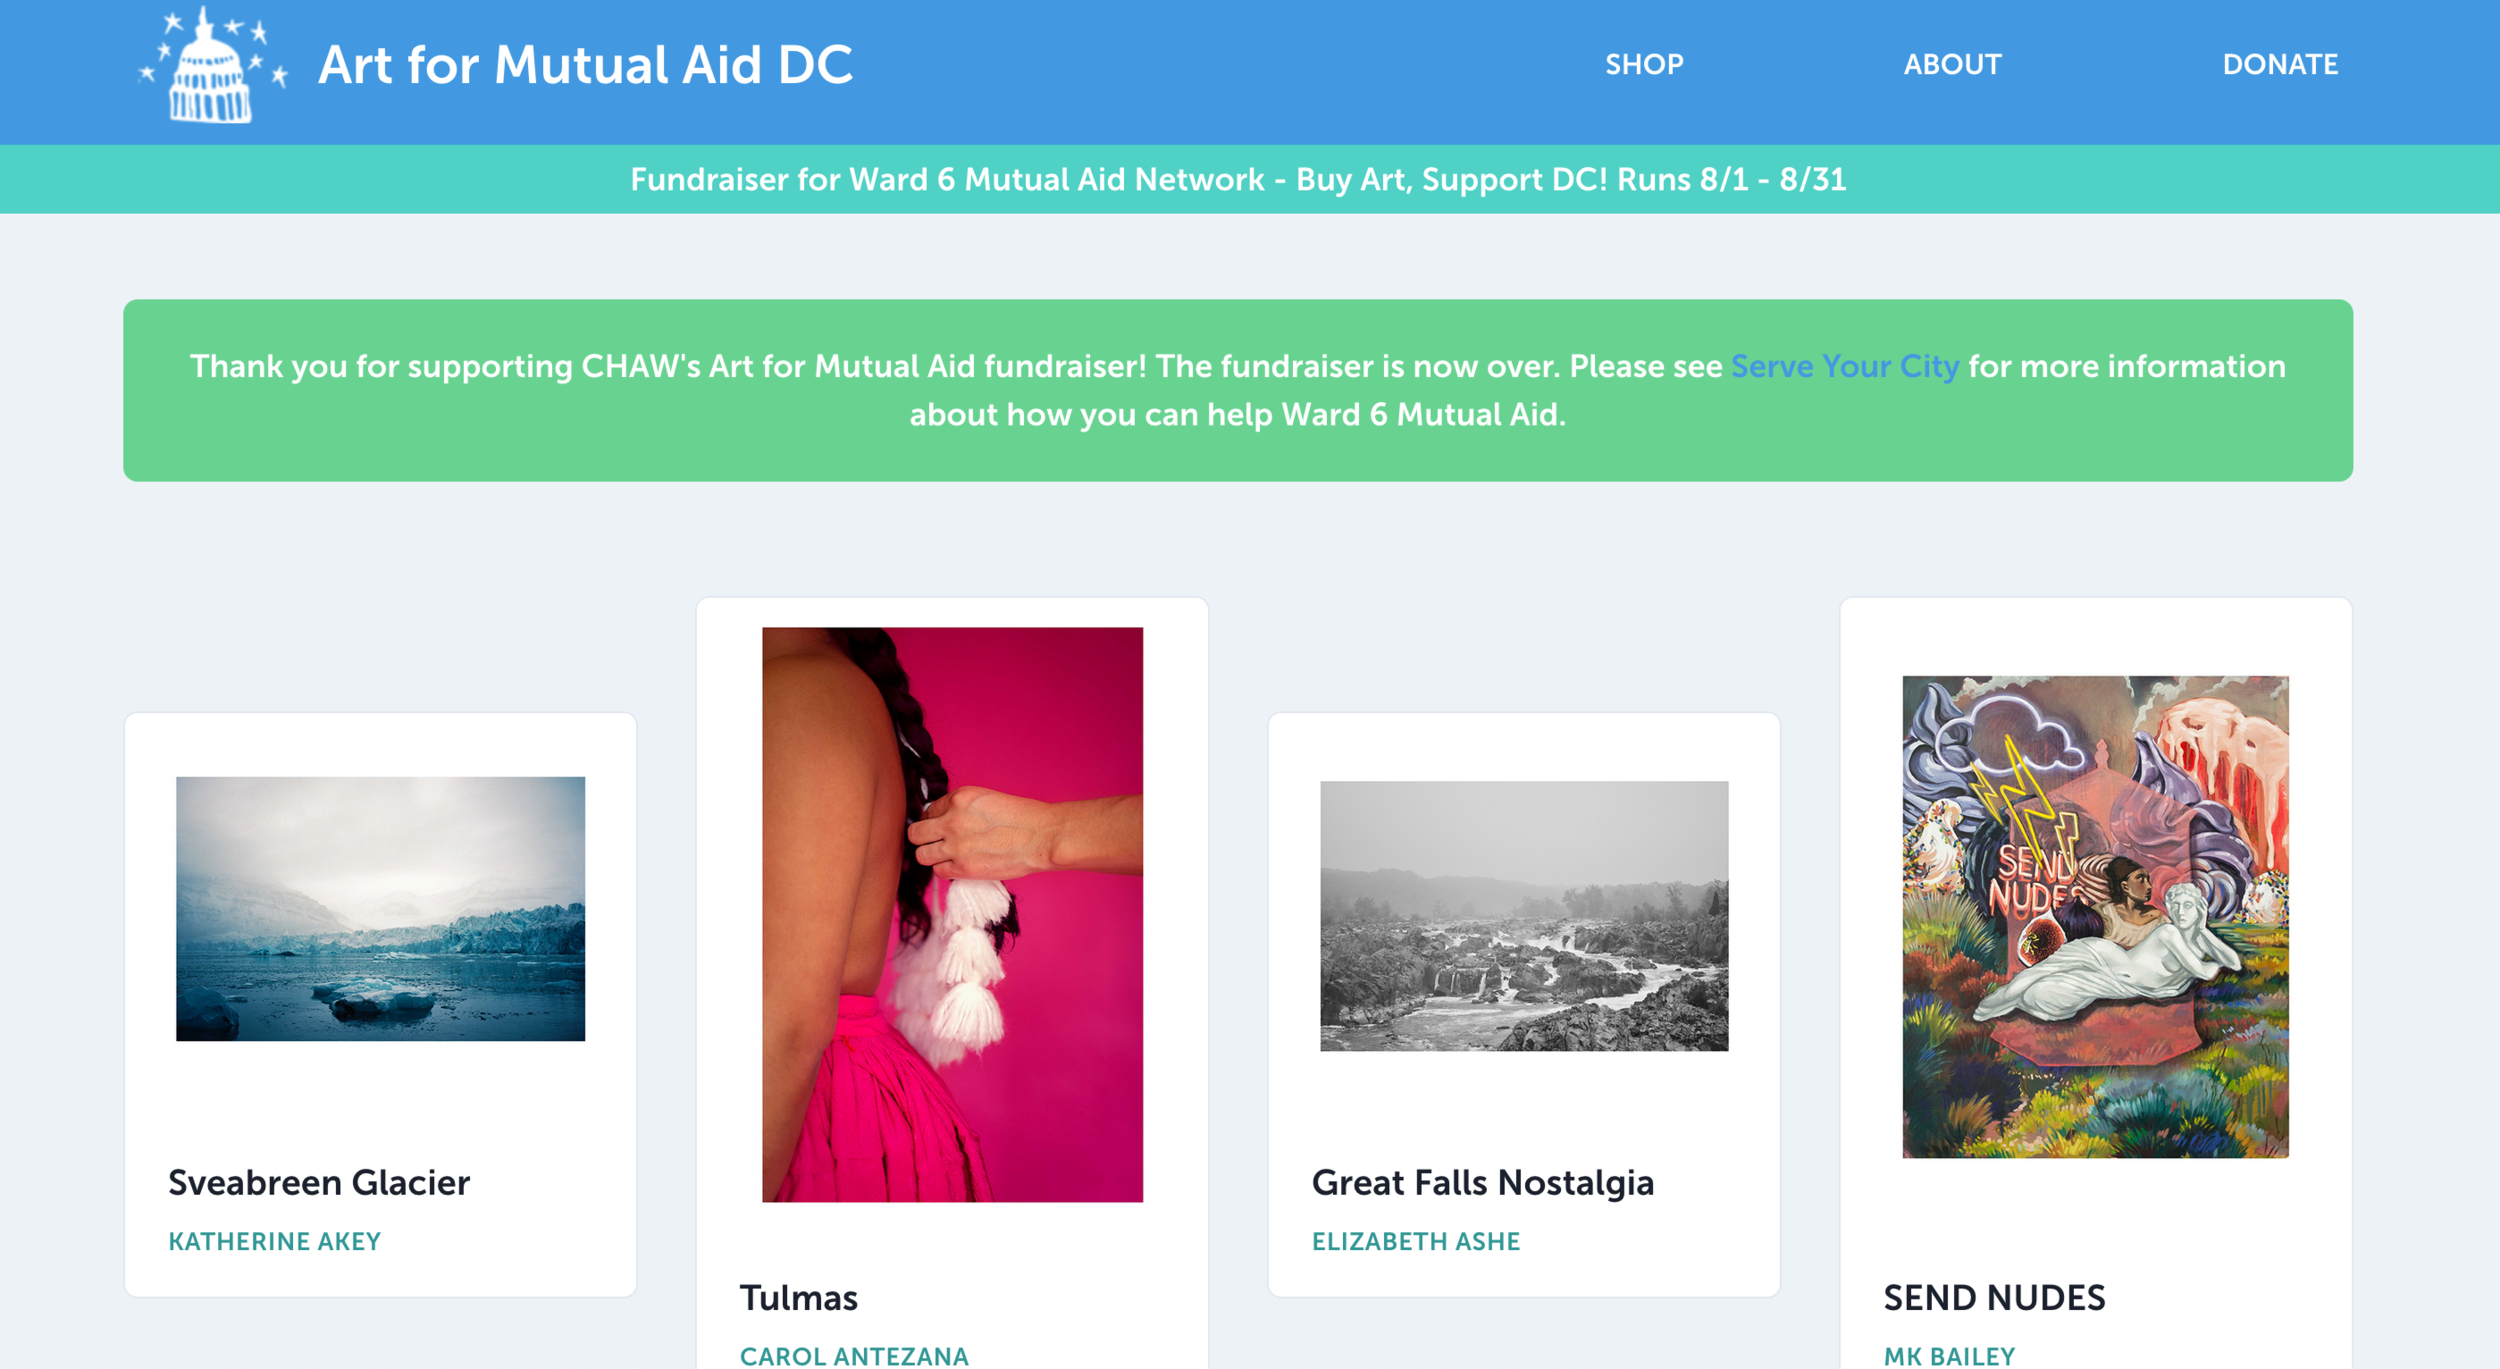2500x1369 pixels.
Task: Select artist name MK Bailey
Action: [x=1948, y=1355]
